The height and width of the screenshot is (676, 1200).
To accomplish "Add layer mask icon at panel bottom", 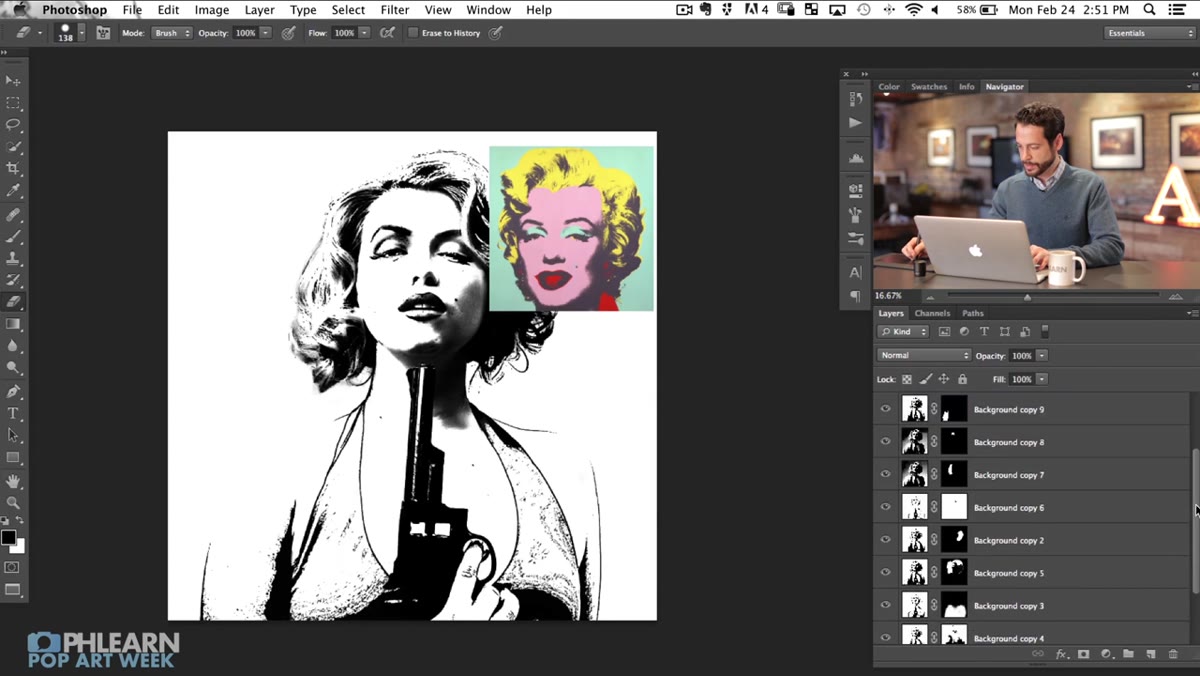I will pos(1083,654).
